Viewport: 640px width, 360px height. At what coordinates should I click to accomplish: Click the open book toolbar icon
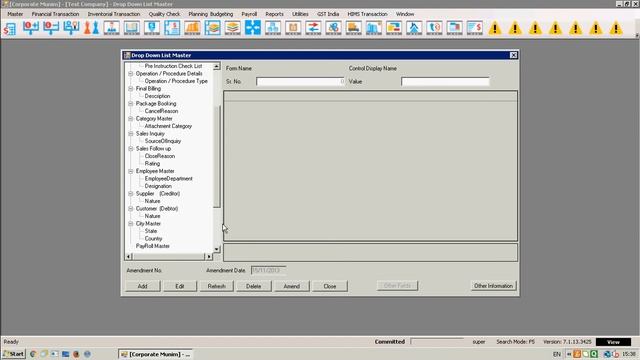click(132, 28)
